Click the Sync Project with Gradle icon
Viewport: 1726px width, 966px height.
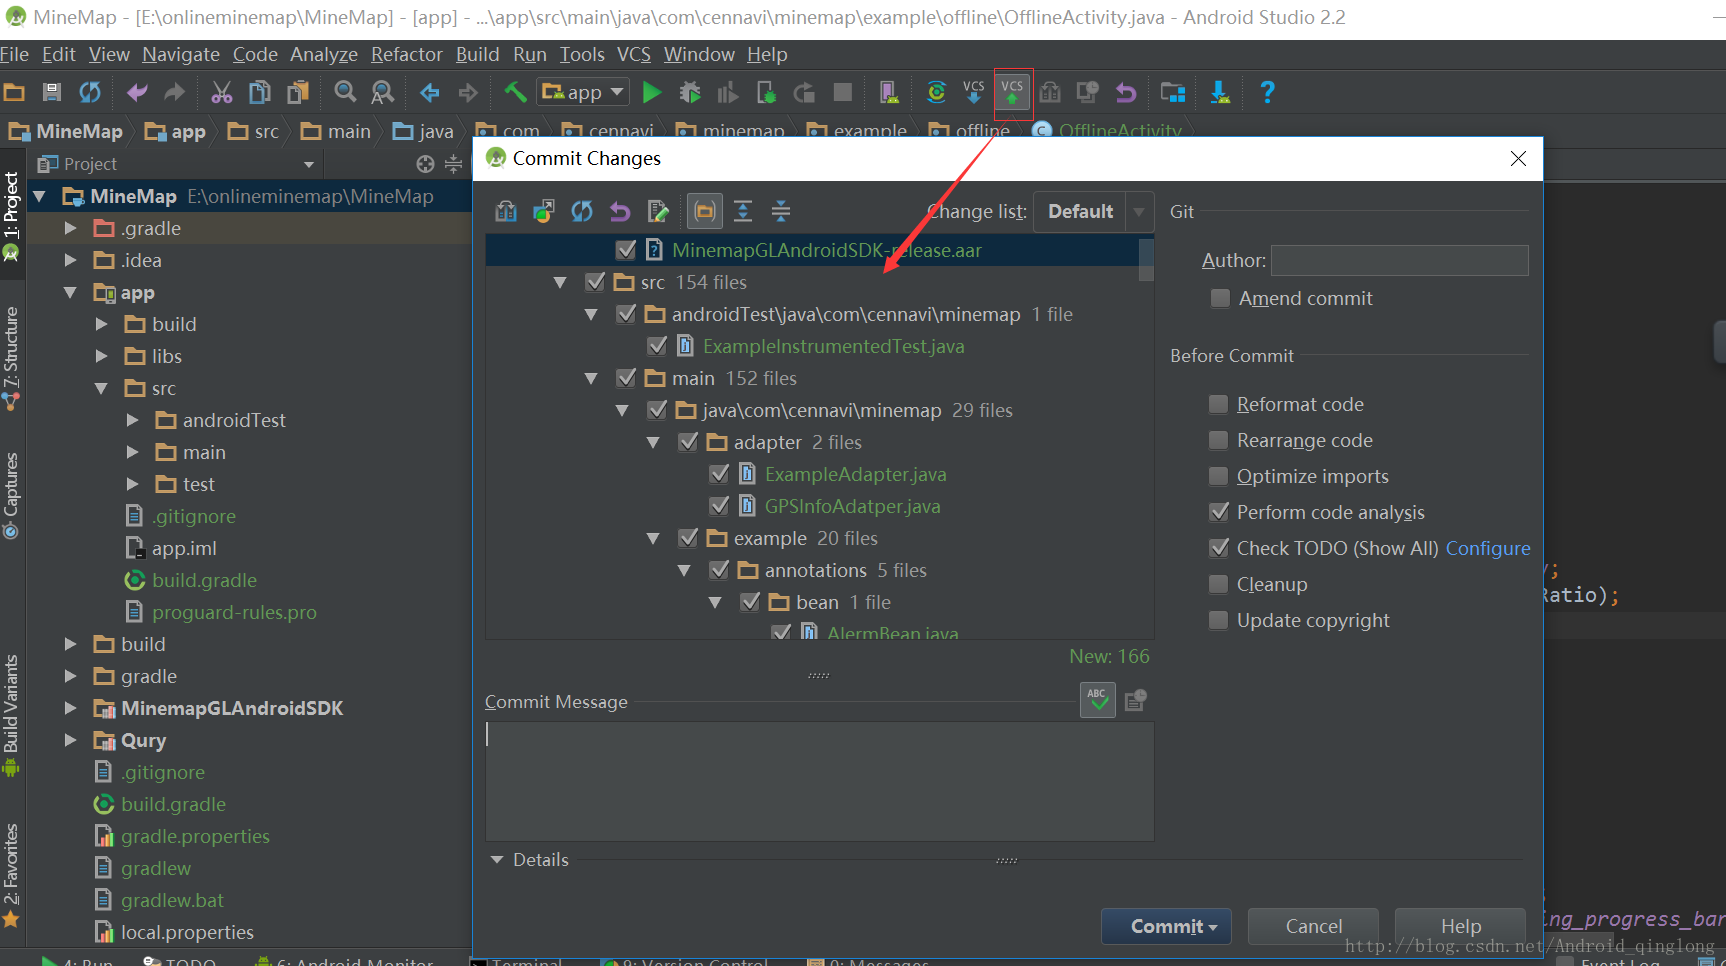click(x=936, y=93)
